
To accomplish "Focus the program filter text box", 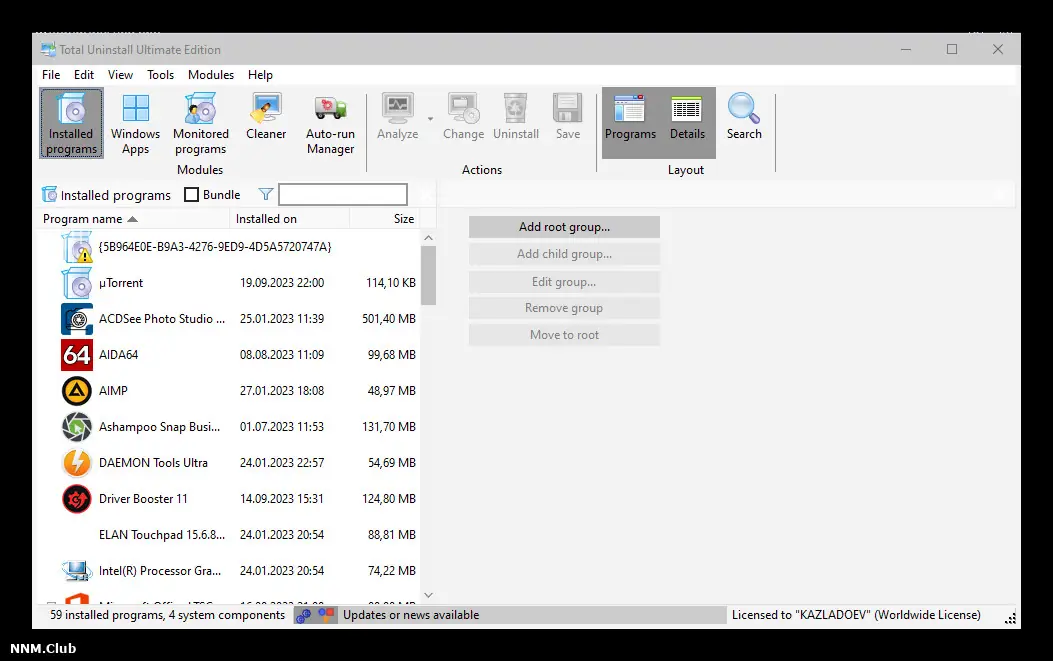I will (x=342, y=195).
